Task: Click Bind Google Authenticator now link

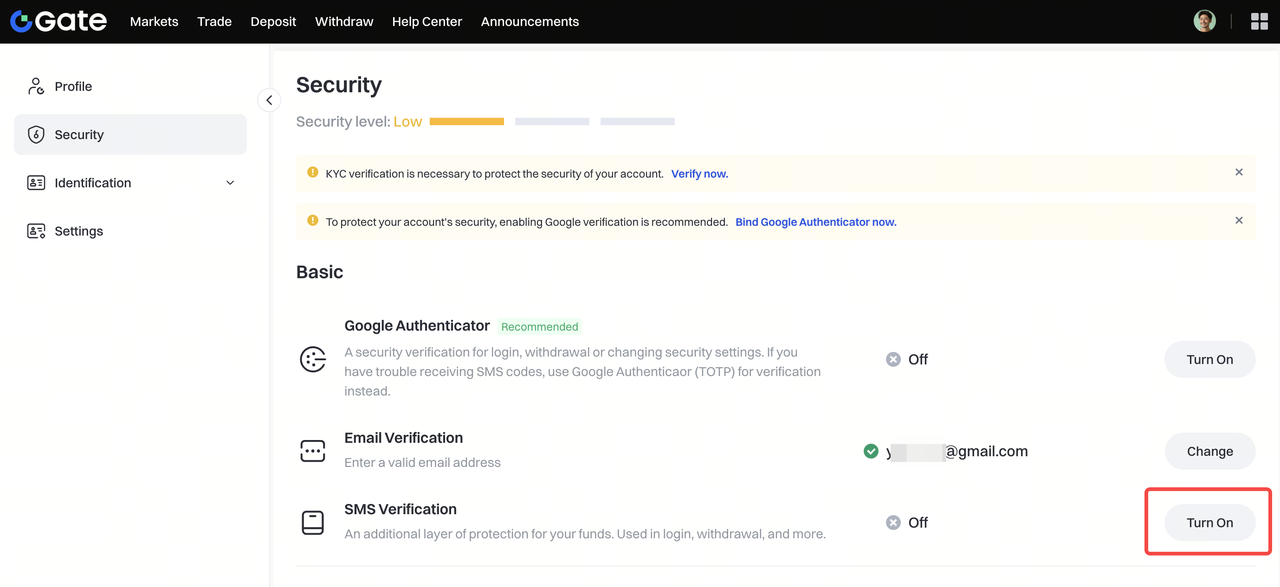Action: 815,222
